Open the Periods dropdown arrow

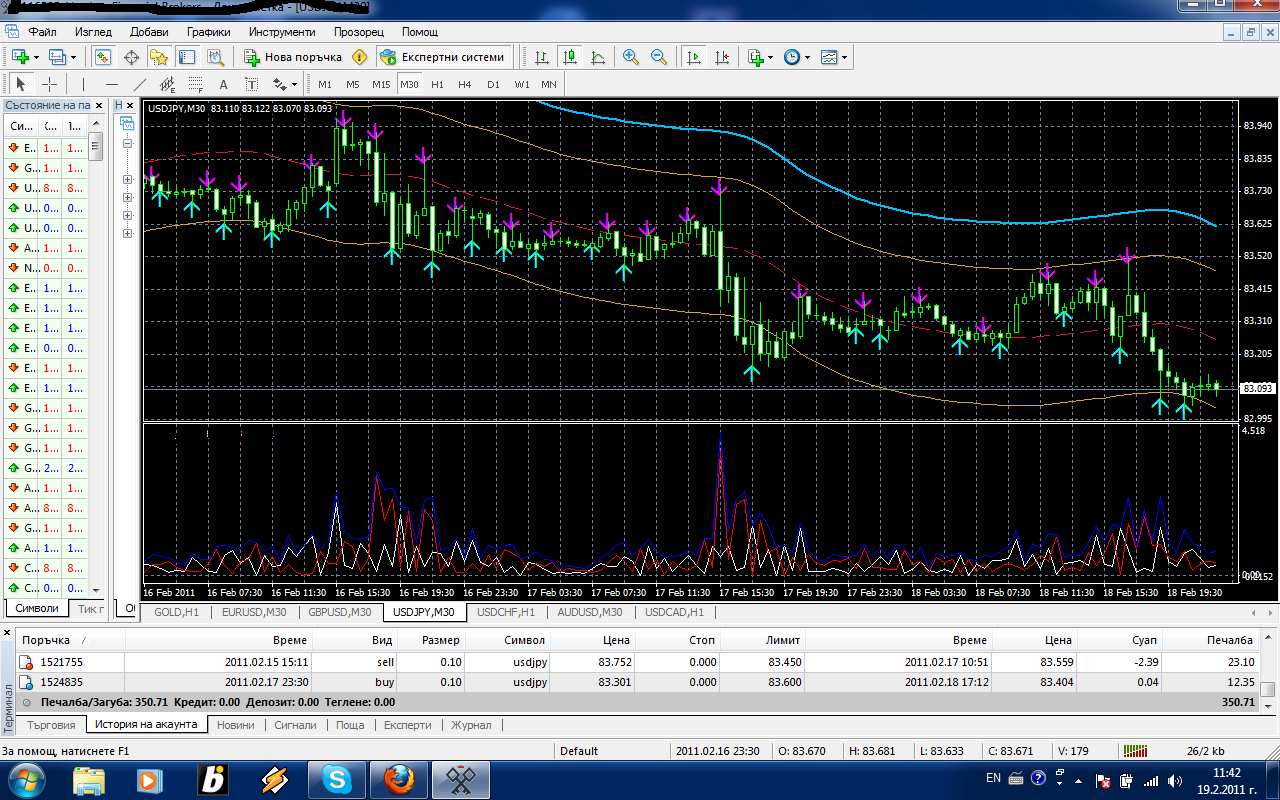pyautogui.click(x=808, y=57)
